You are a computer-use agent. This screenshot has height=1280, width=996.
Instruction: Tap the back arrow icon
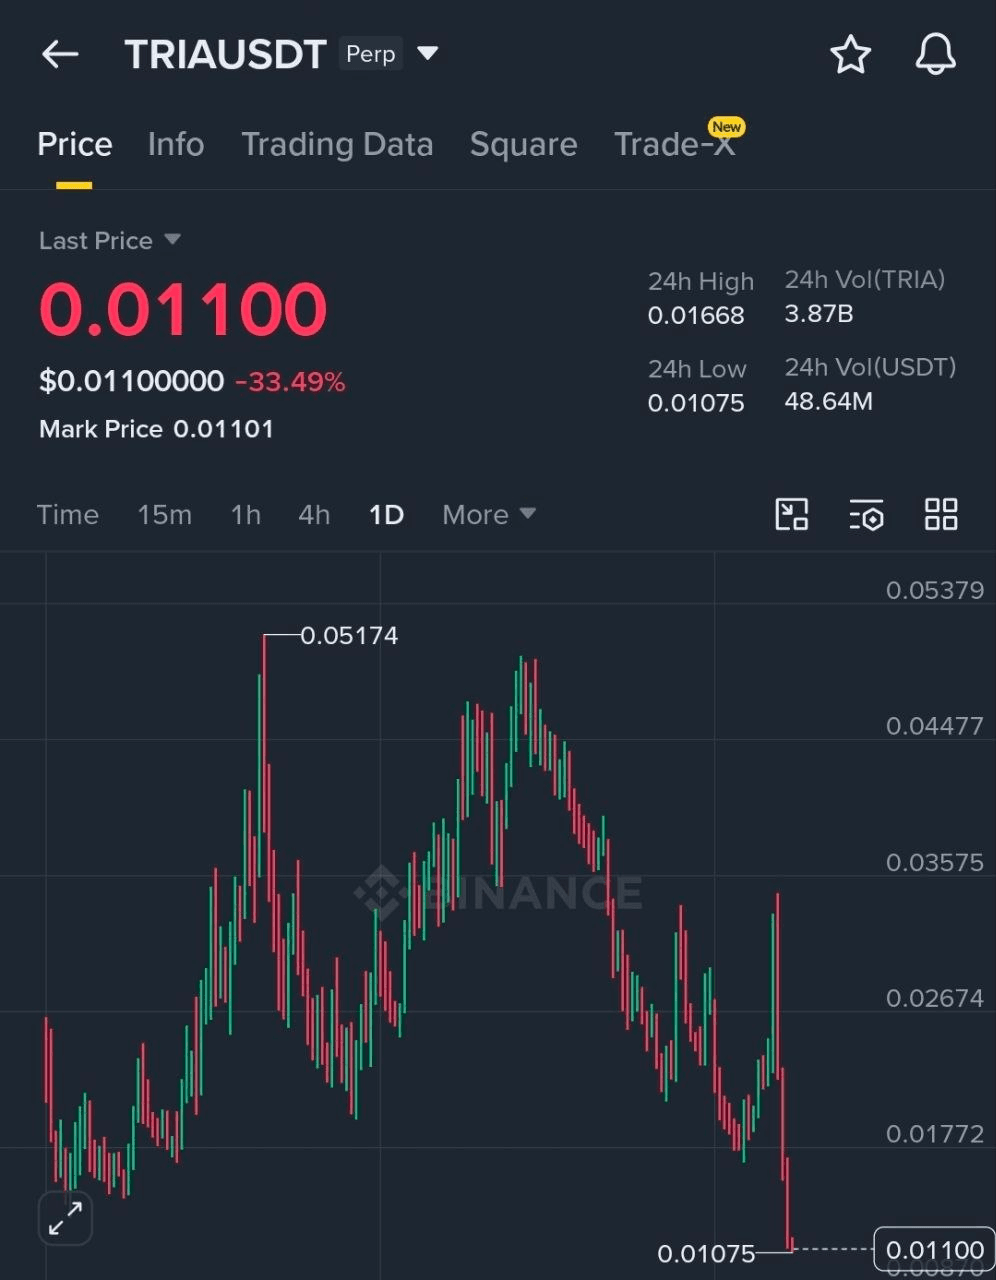tap(60, 54)
